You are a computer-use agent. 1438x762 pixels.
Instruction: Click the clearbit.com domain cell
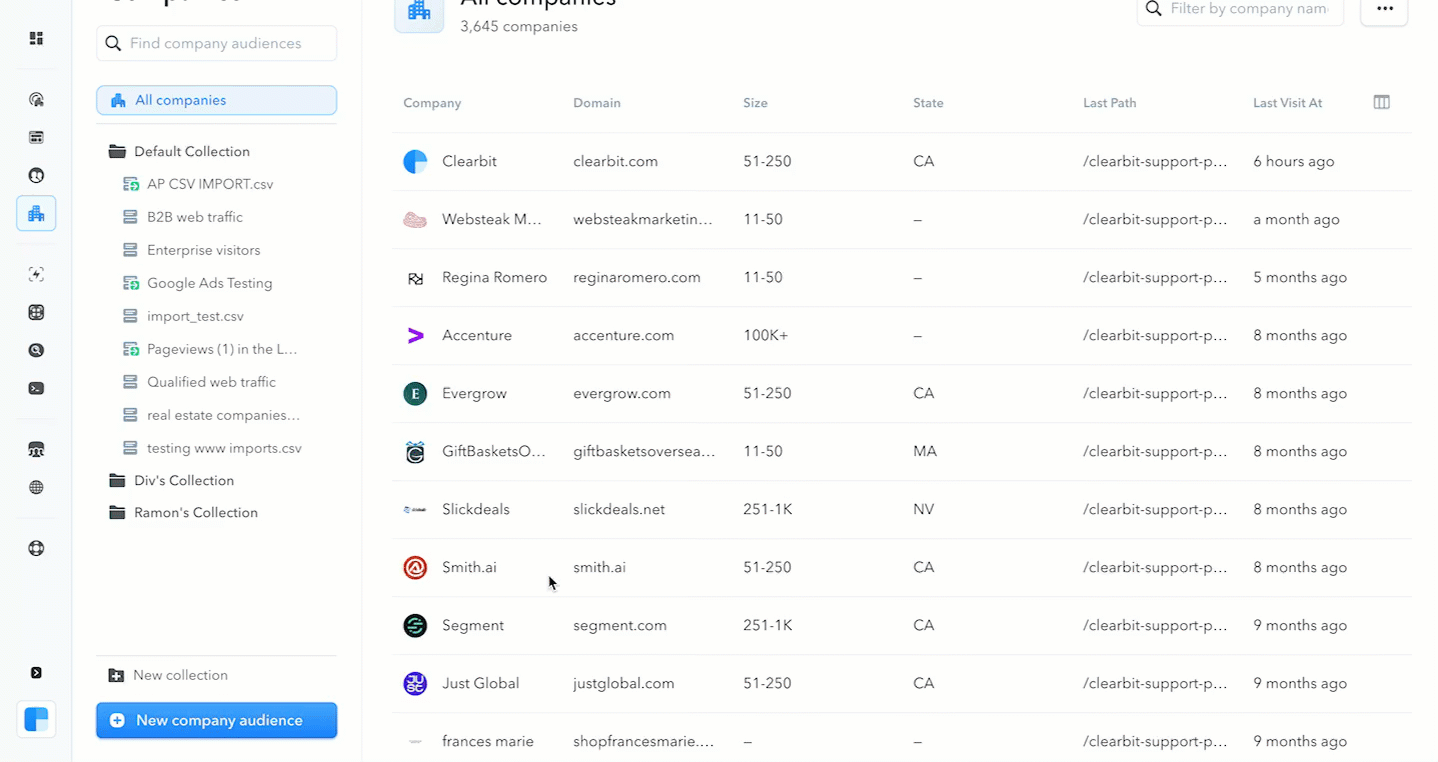(x=615, y=161)
